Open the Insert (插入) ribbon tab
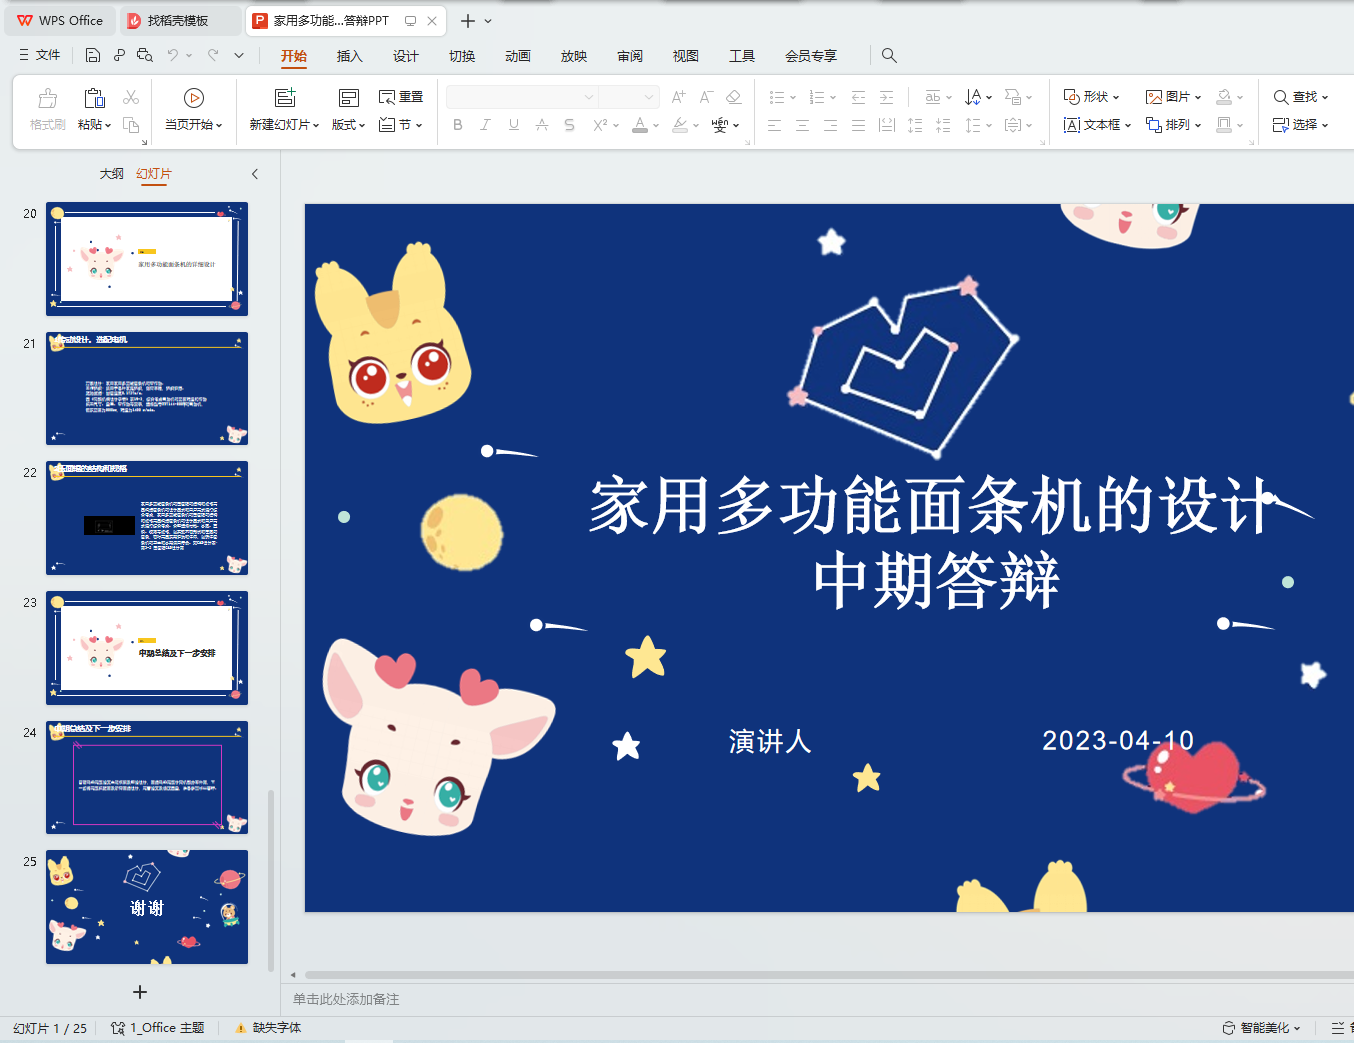 [349, 56]
